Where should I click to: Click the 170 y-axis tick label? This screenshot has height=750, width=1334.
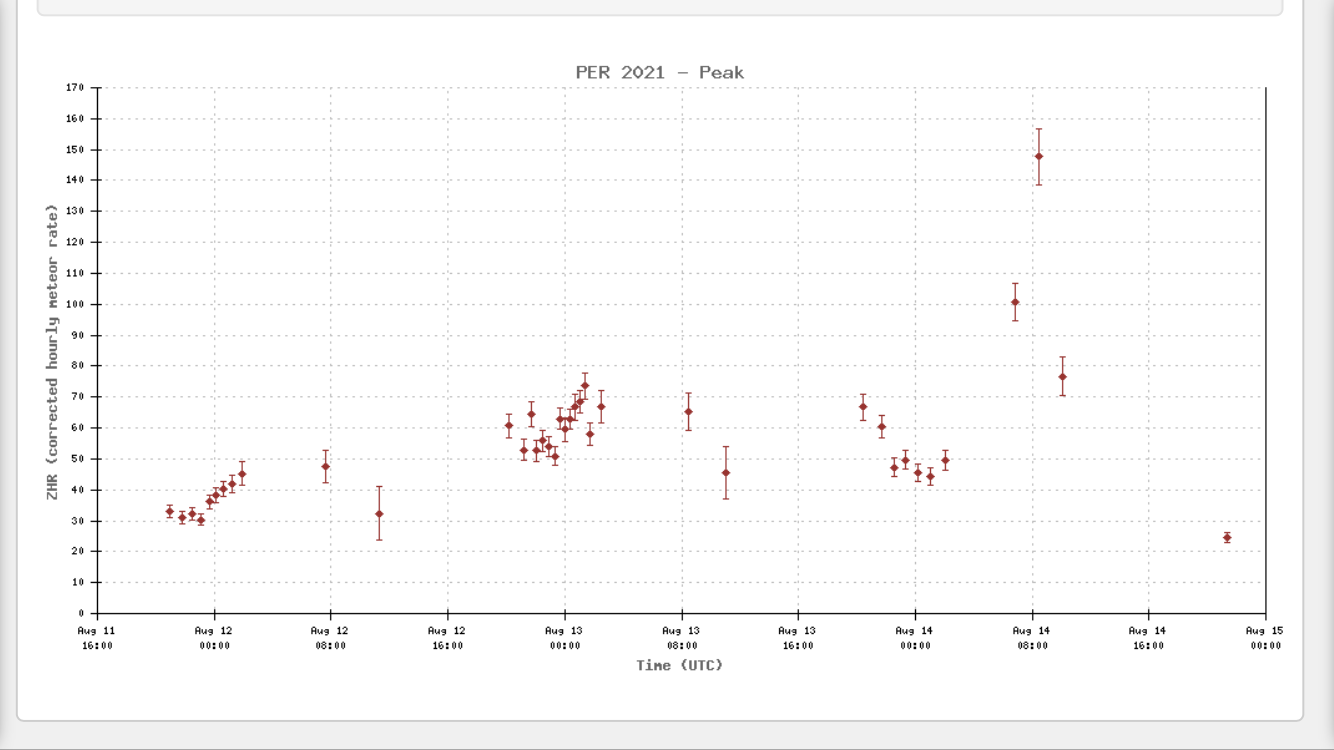pos(75,88)
